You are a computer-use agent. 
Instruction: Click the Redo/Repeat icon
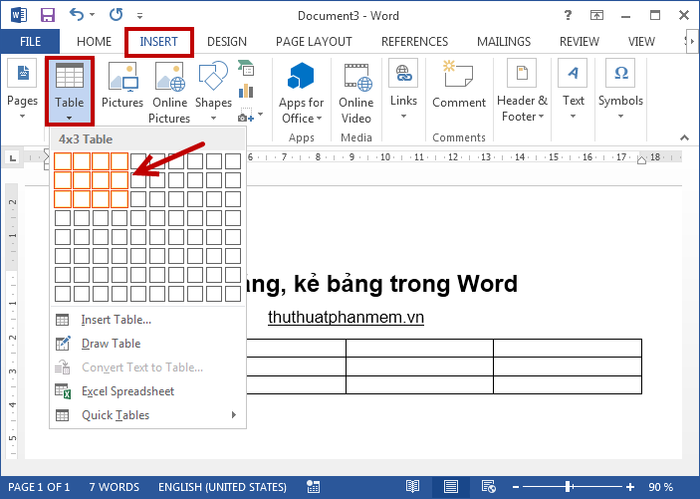[116, 15]
